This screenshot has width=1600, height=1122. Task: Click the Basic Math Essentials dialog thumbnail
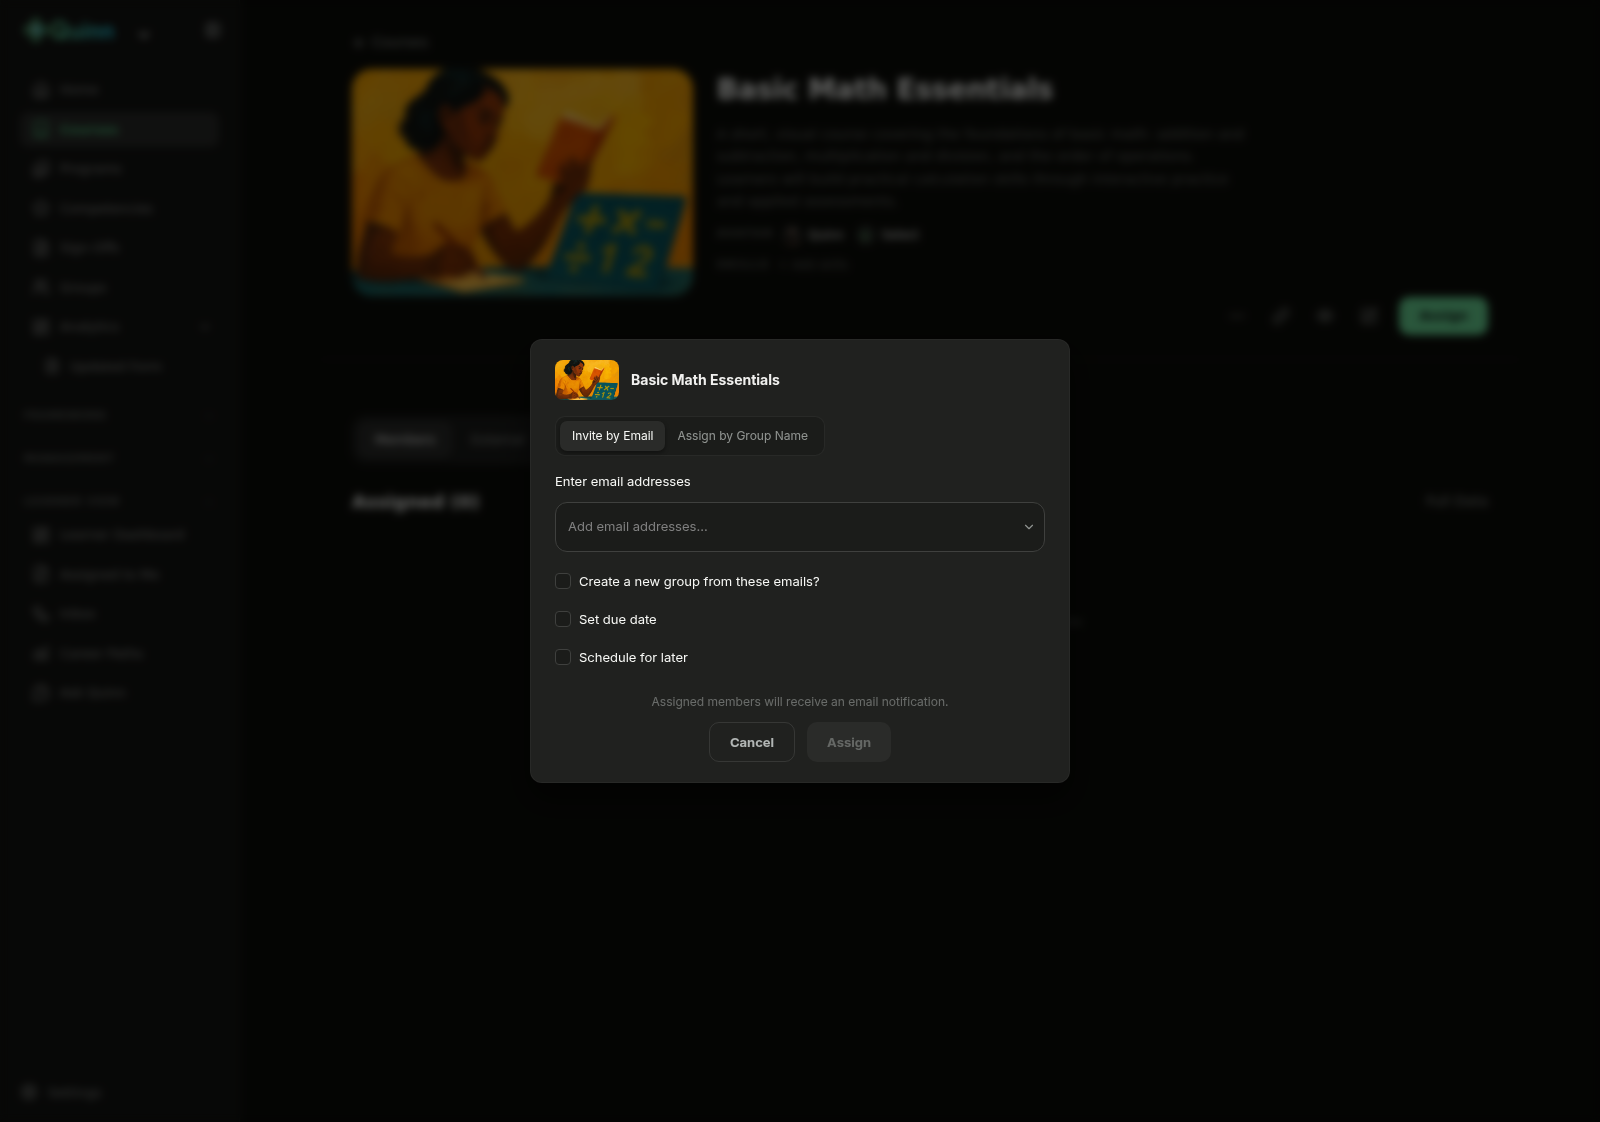coord(587,380)
